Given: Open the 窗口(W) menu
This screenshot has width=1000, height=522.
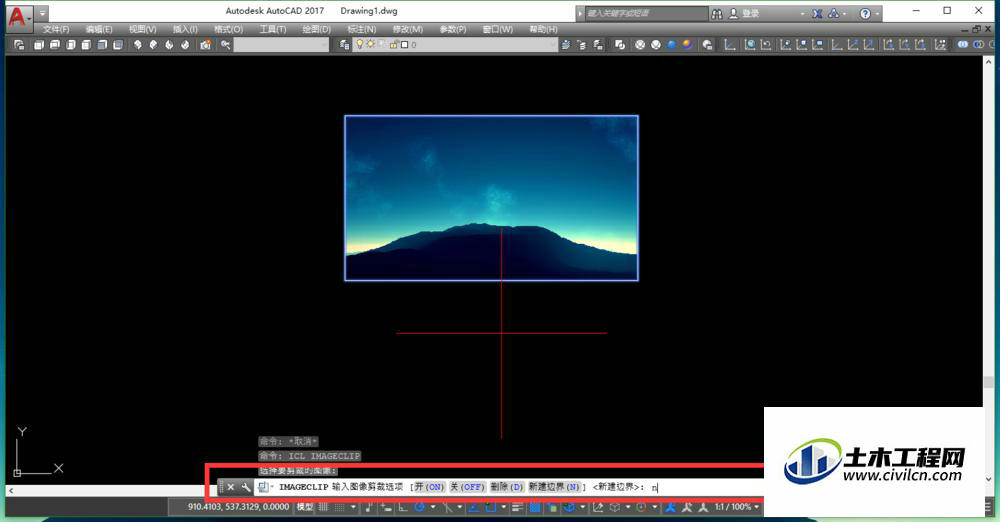Looking at the screenshot, I should [x=497, y=29].
